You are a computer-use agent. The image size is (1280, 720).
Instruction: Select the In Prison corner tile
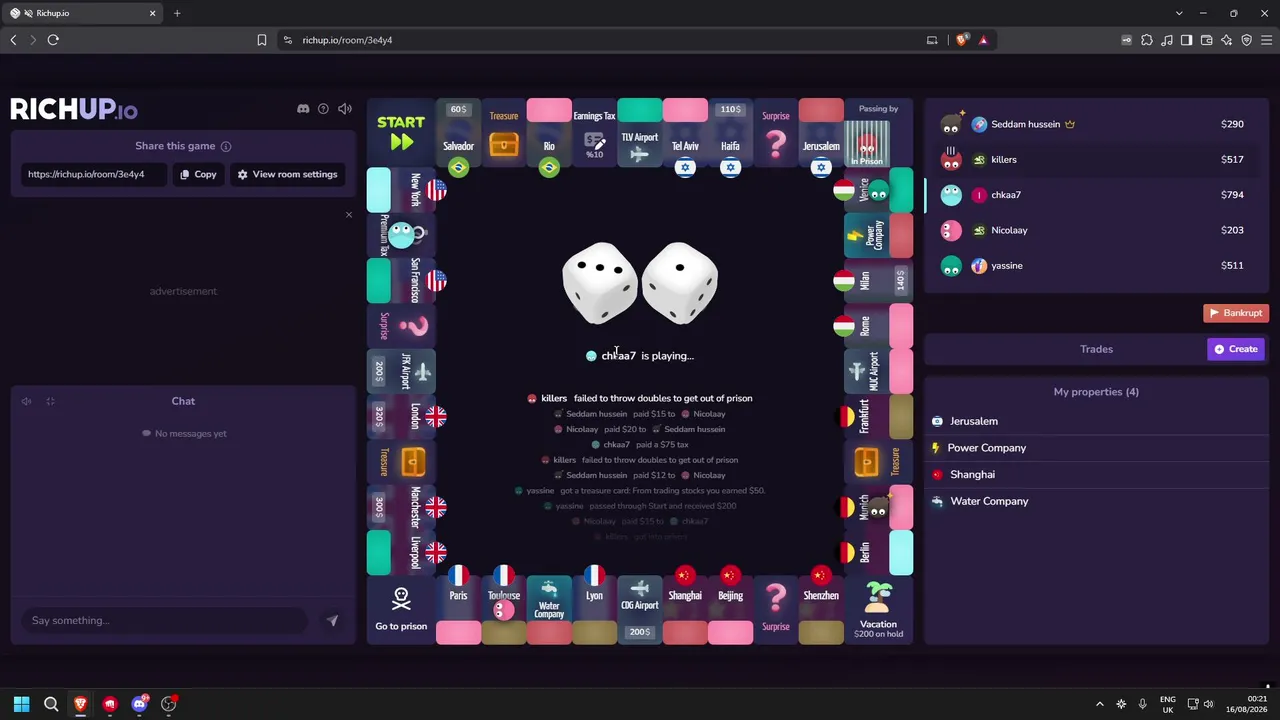click(879, 133)
